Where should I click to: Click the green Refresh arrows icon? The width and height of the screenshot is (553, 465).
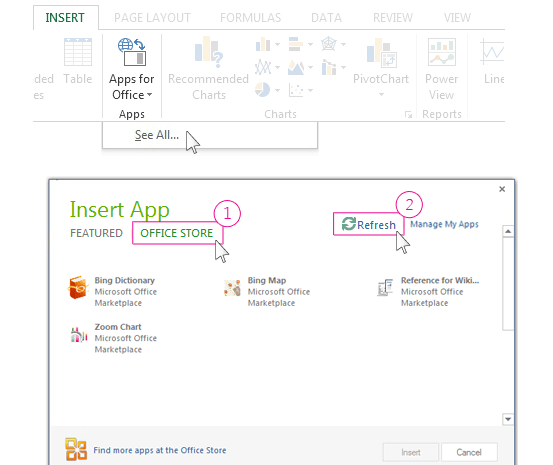349,224
